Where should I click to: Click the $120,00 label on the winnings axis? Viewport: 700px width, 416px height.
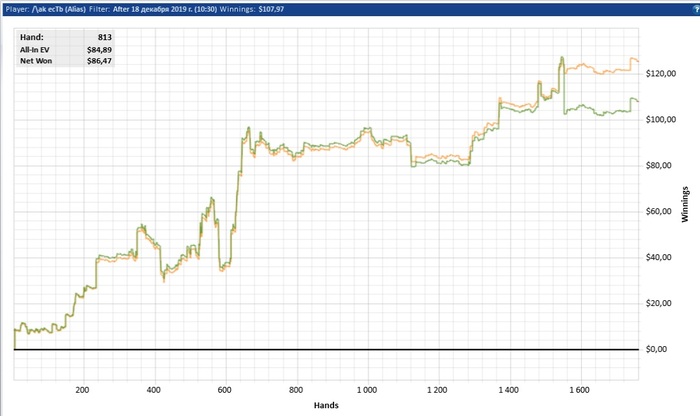661,74
